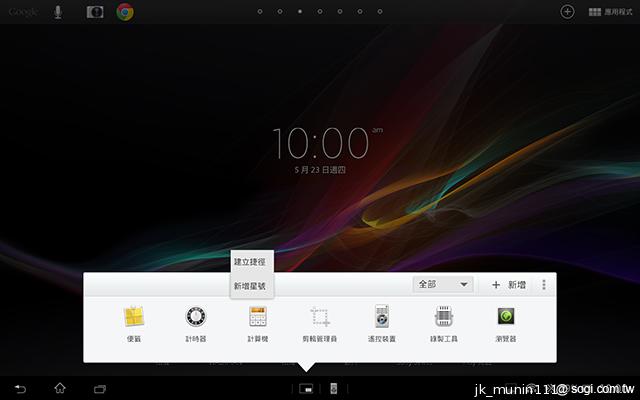Tap the Home navigation icon

coord(60,388)
